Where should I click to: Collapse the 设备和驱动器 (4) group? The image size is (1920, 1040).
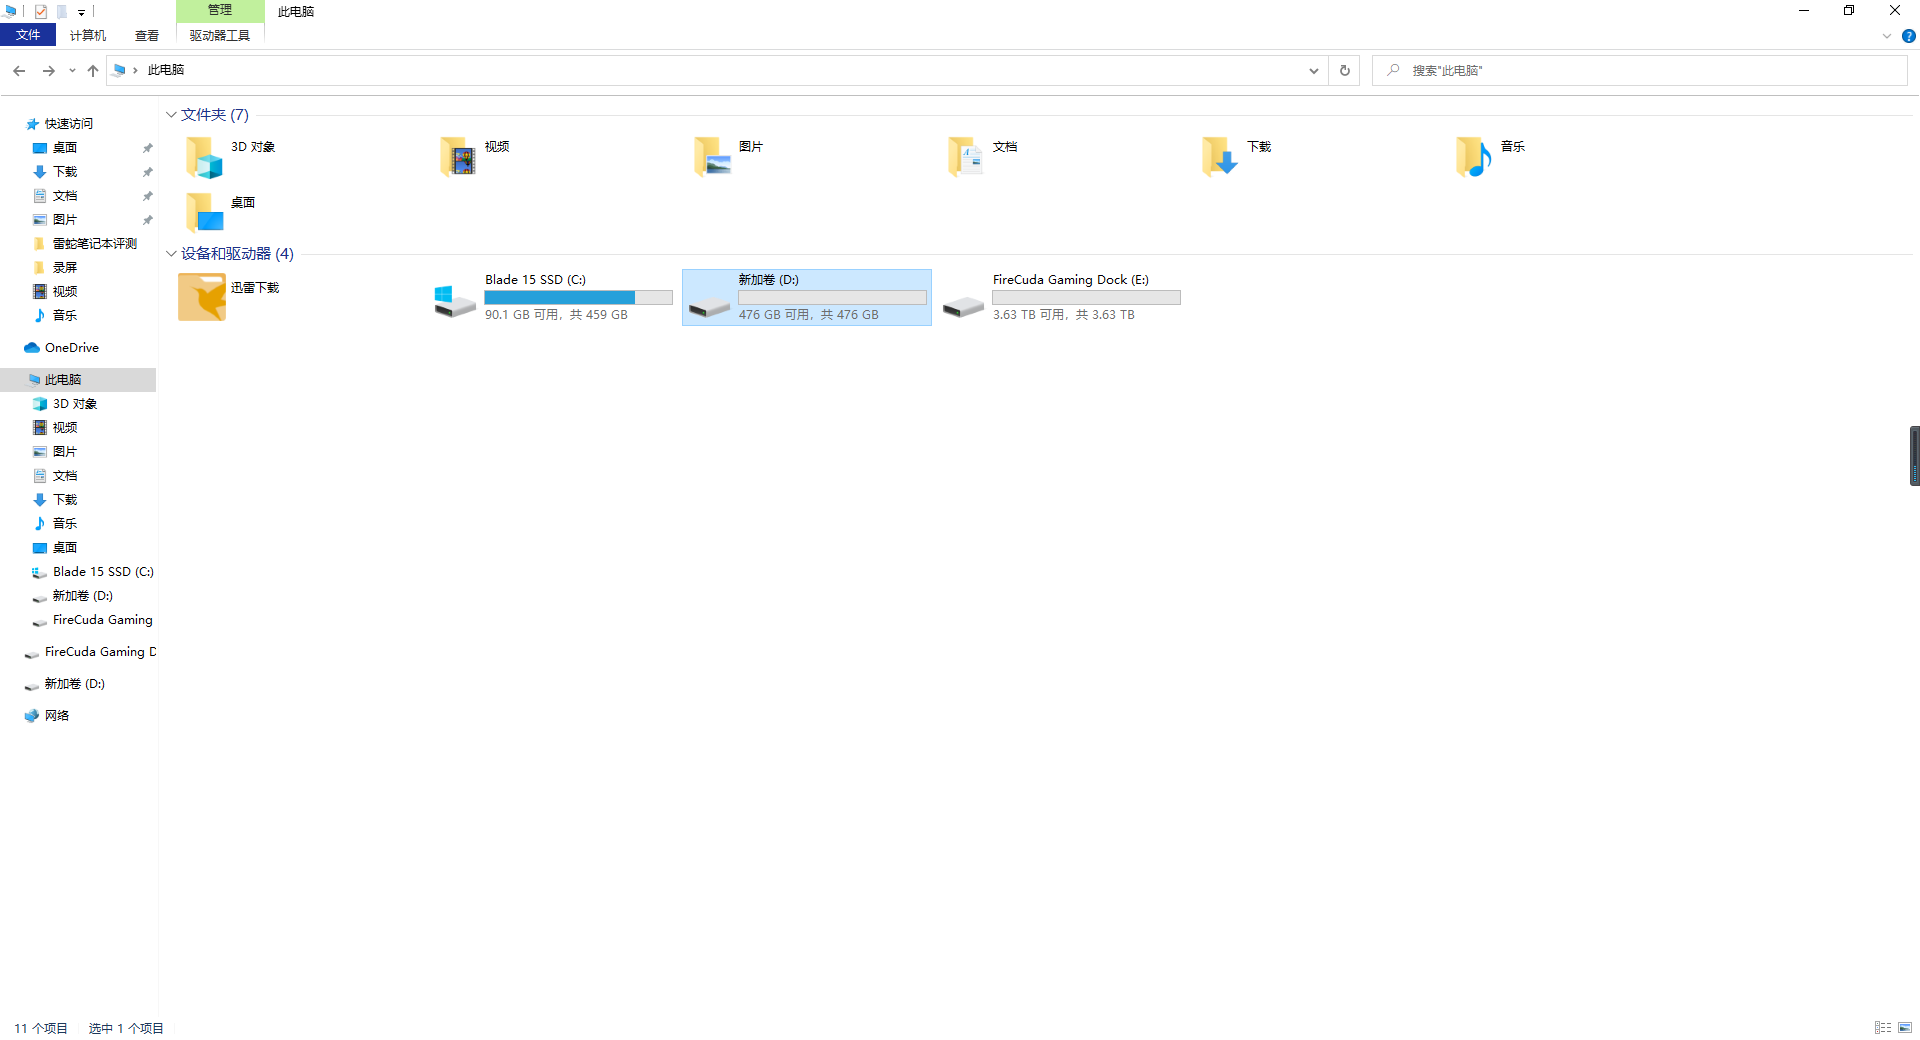[171, 254]
